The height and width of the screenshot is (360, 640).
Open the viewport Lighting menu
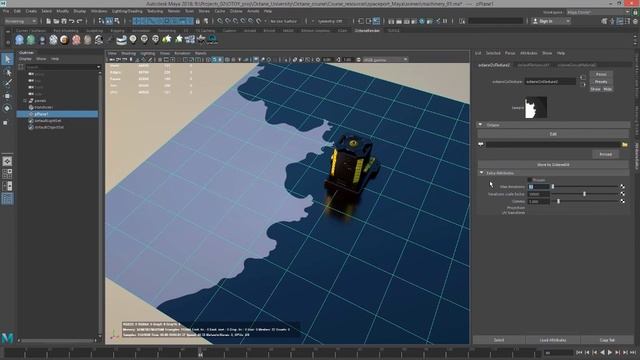click(148, 53)
